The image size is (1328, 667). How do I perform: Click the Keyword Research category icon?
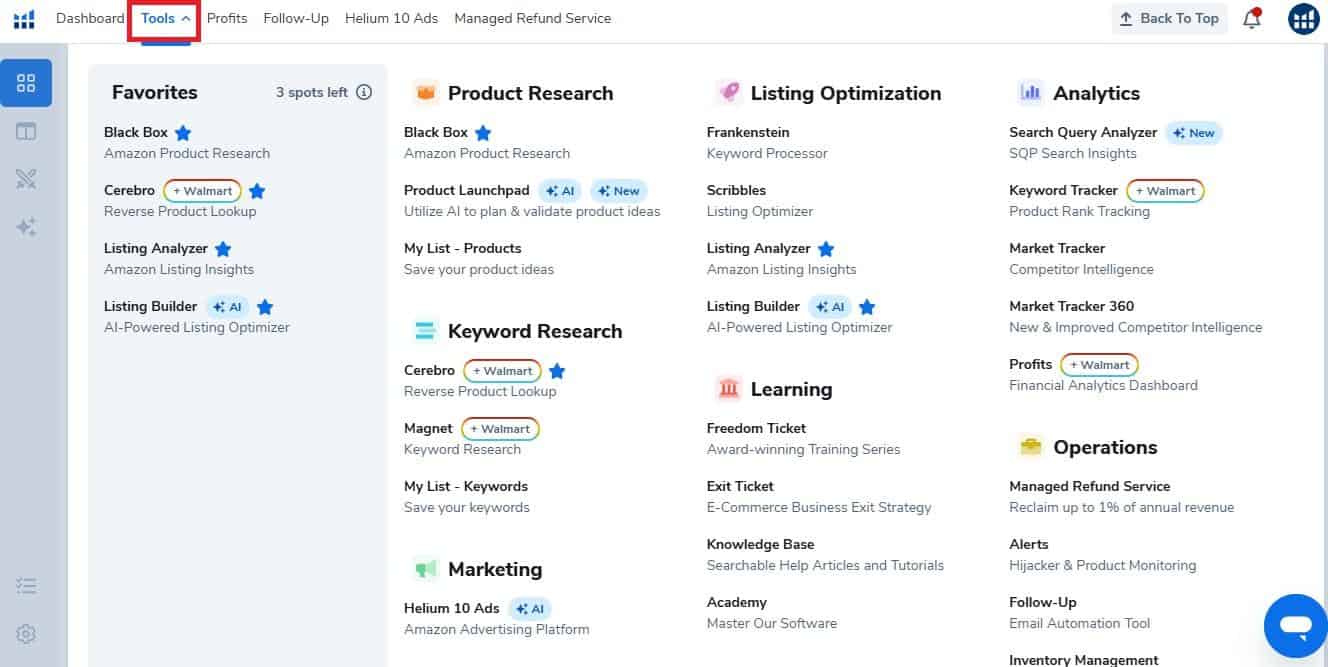point(426,331)
